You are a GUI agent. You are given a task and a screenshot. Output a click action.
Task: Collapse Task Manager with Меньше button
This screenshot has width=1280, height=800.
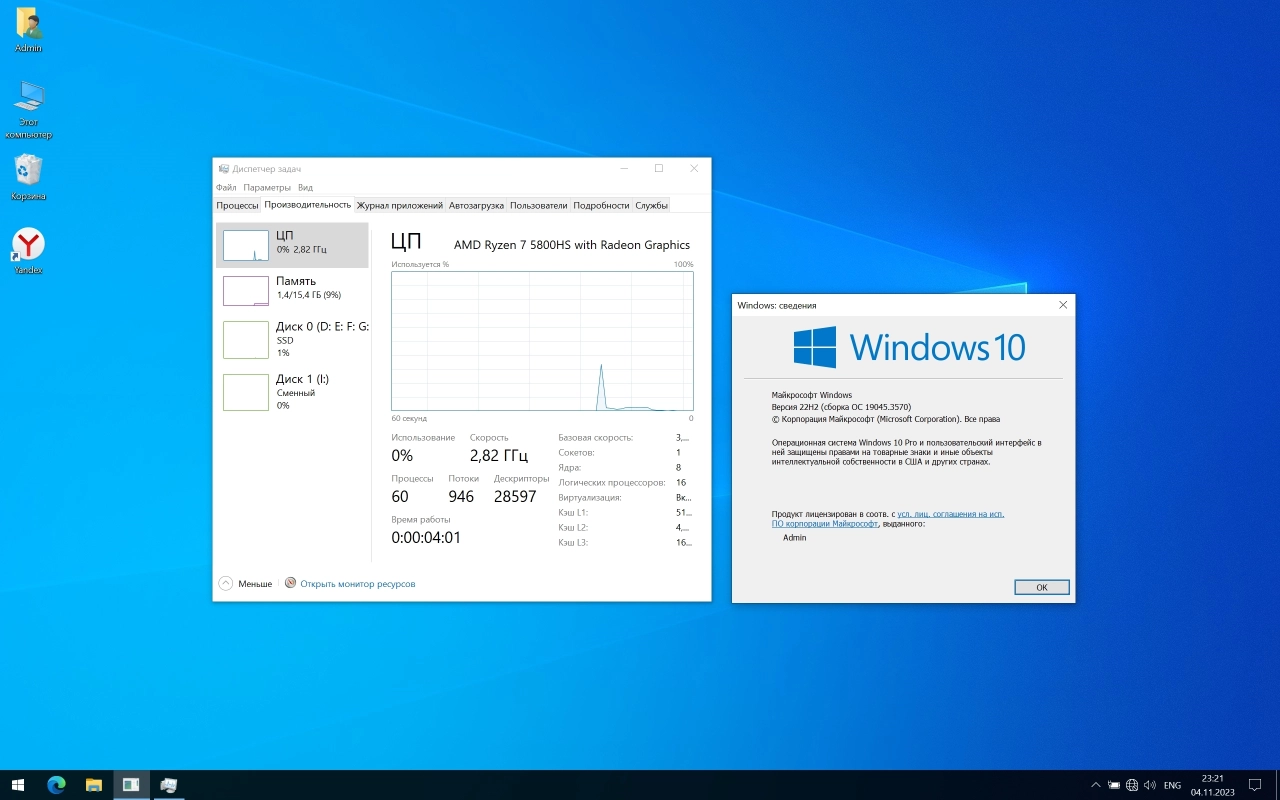245,583
